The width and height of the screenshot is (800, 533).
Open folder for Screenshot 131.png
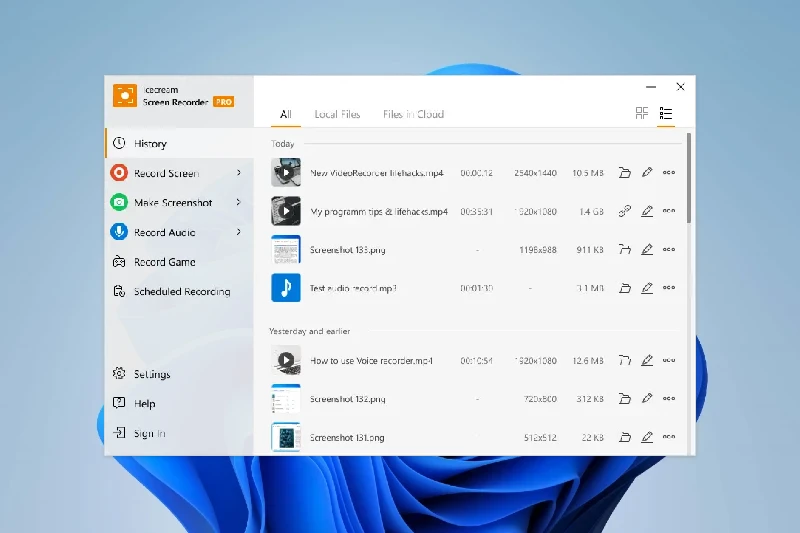click(625, 438)
